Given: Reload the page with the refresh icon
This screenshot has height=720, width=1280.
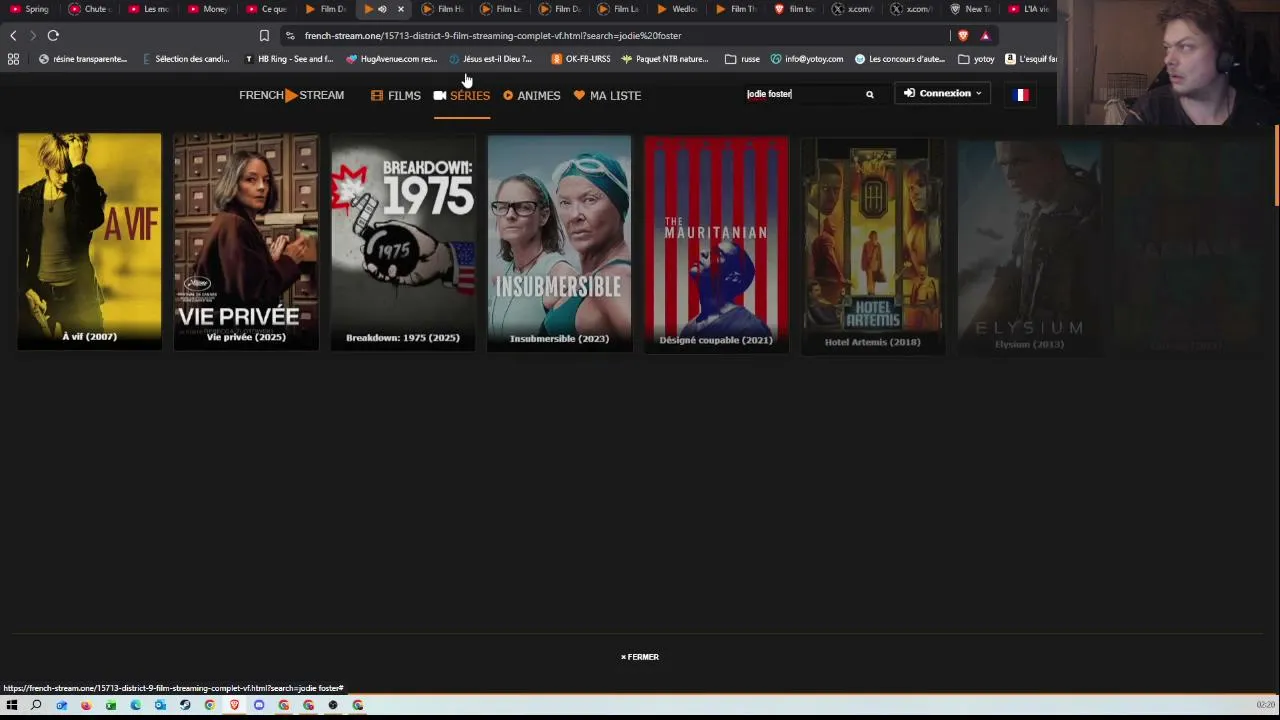Looking at the screenshot, I should [x=53, y=36].
